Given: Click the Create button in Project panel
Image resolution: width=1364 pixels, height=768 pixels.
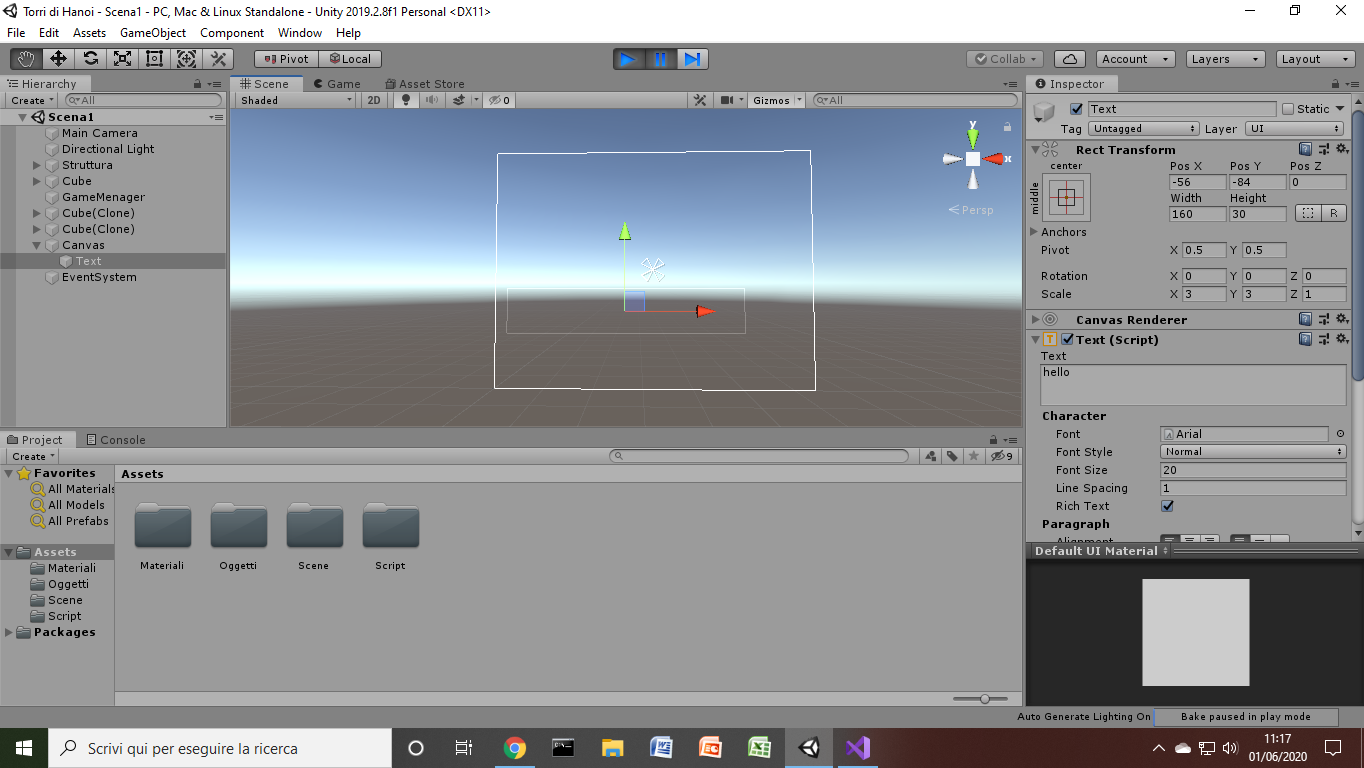Looking at the screenshot, I should tap(33, 456).
